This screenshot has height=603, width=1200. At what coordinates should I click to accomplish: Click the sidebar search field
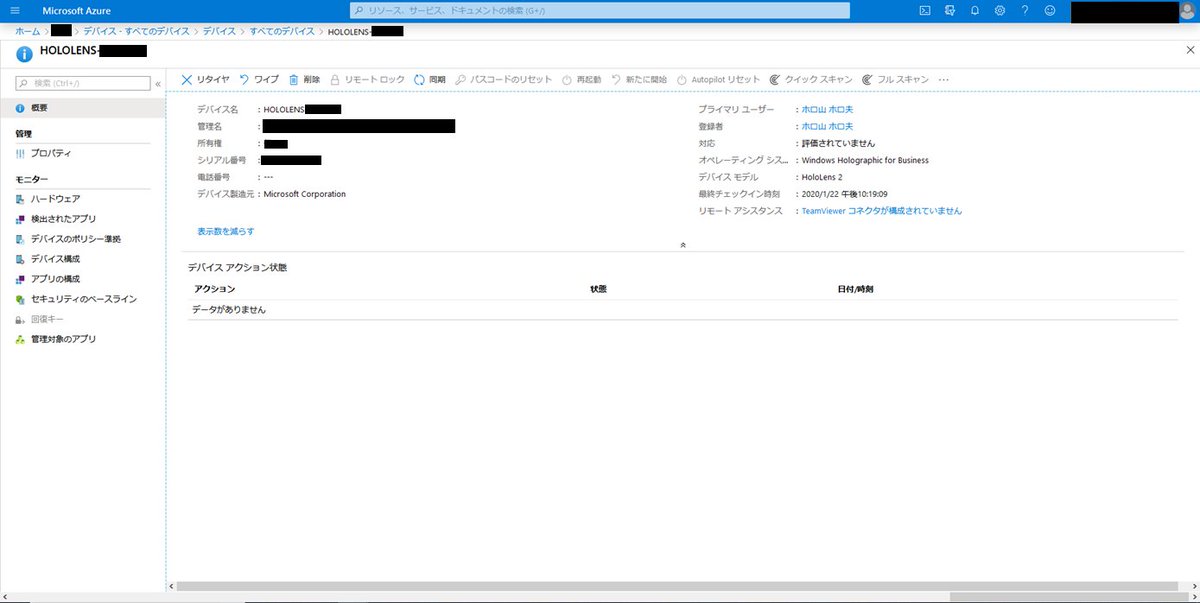coord(83,83)
